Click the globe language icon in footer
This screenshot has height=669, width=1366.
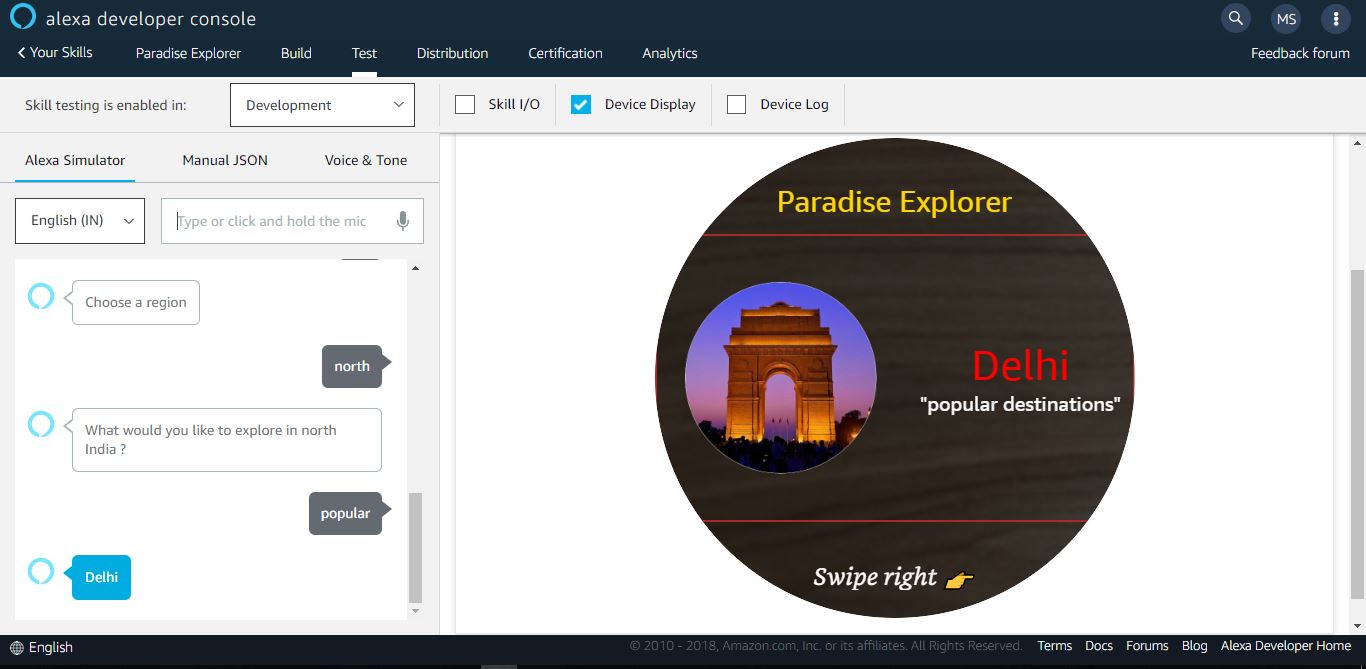(x=16, y=648)
